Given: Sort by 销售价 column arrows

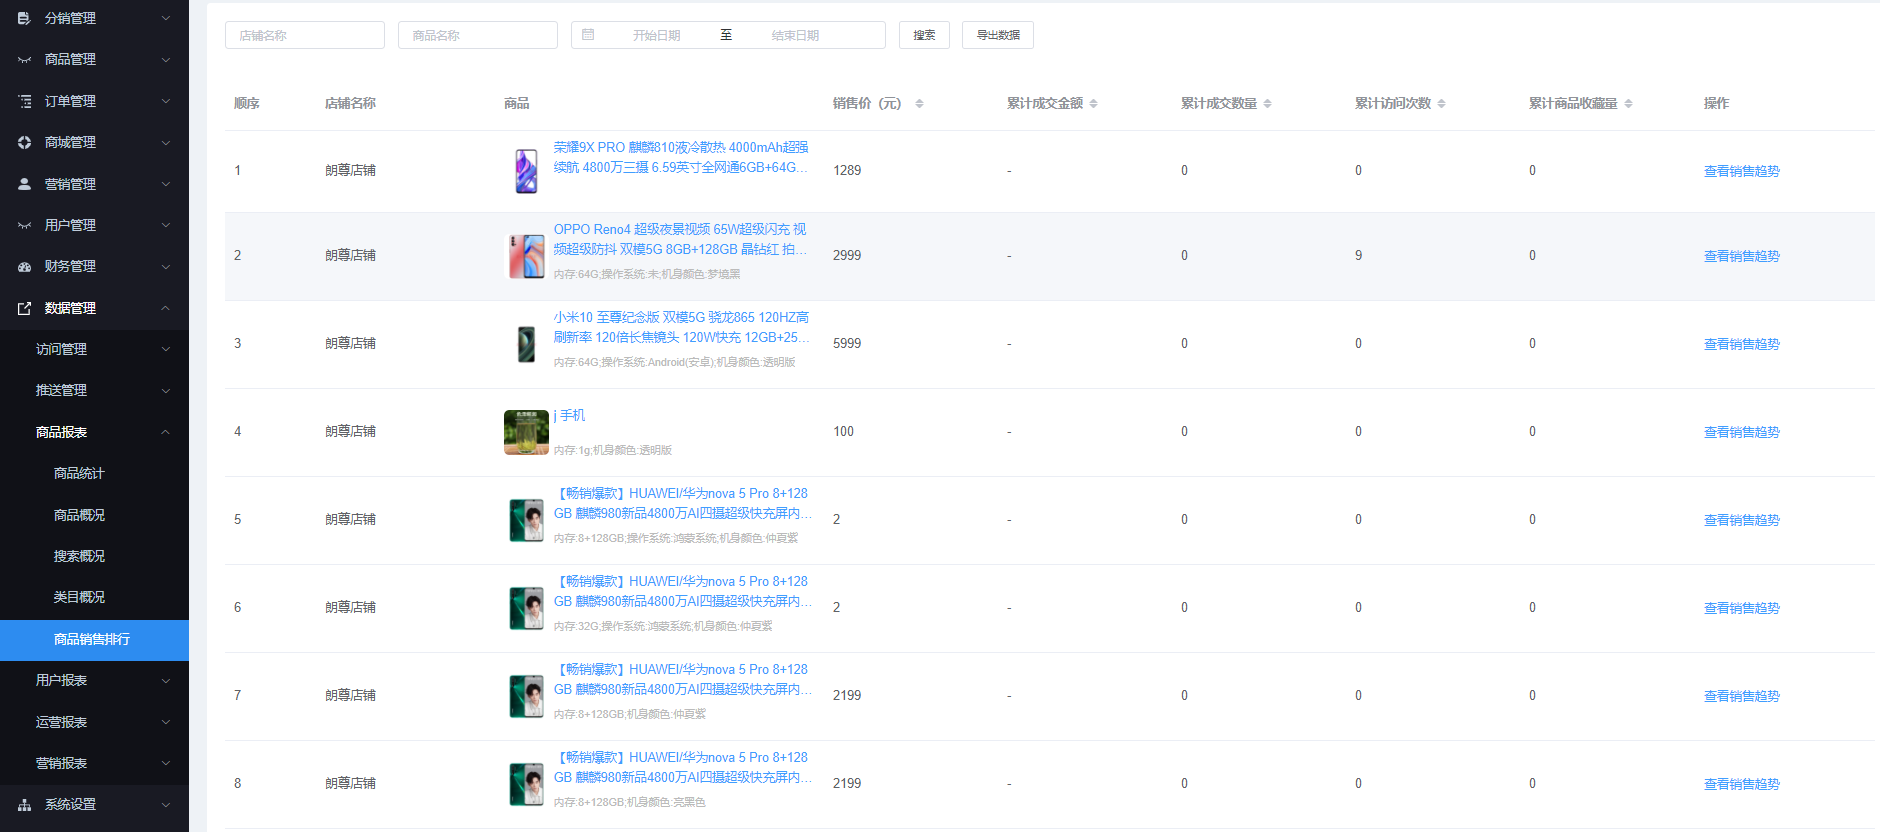Looking at the screenshot, I should click(x=919, y=104).
